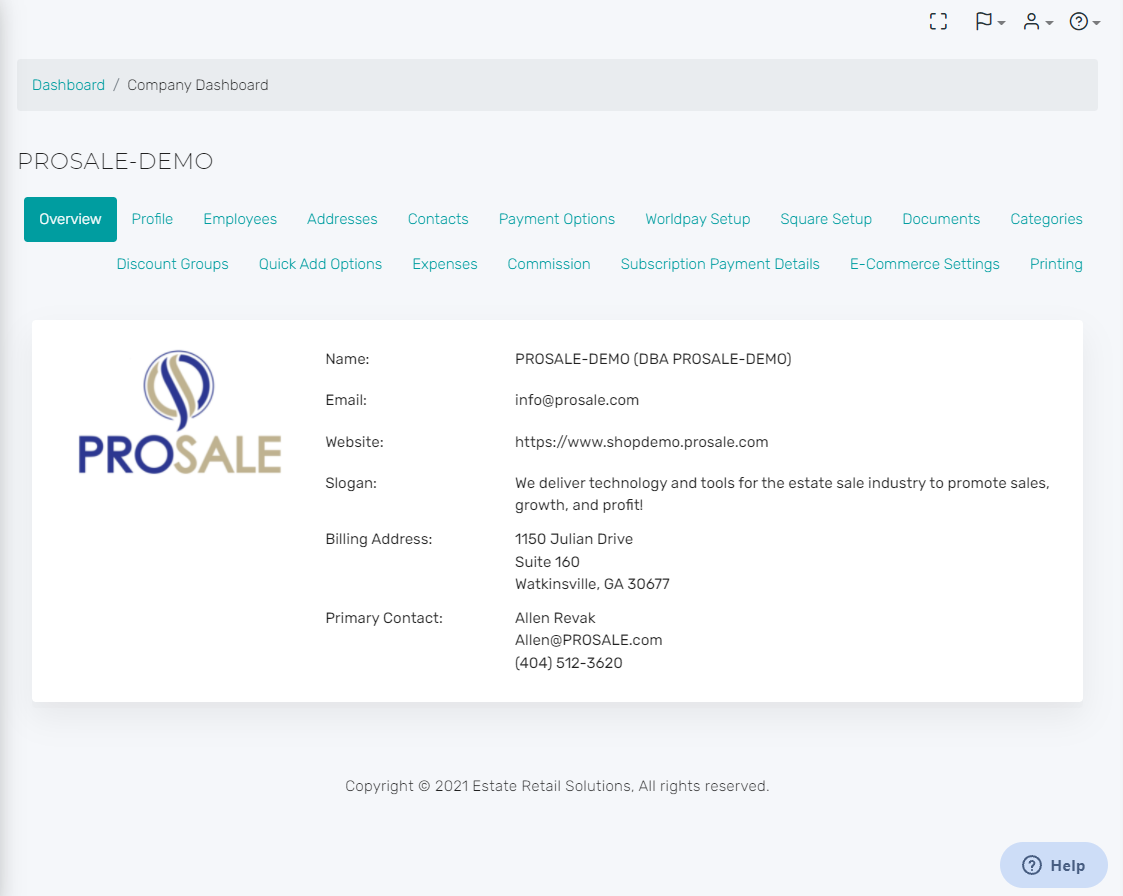Click the slogan text about estate sale industry
This screenshot has width=1123, height=896.
[x=782, y=494]
